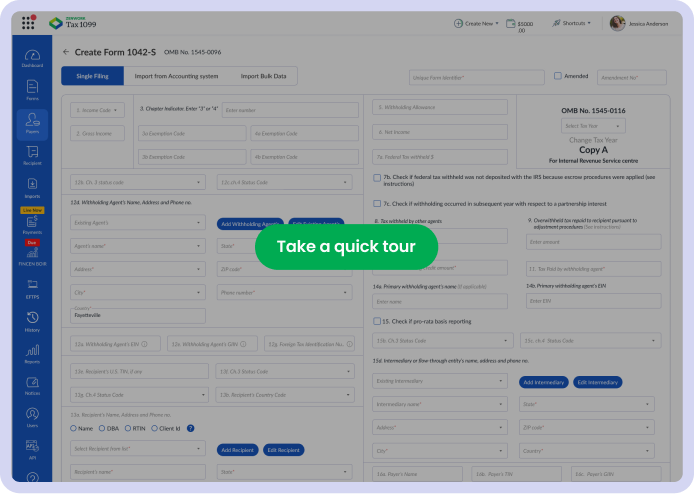
Task: Open the Select Tax Year dropdown
Action: (x=593, y=126)
